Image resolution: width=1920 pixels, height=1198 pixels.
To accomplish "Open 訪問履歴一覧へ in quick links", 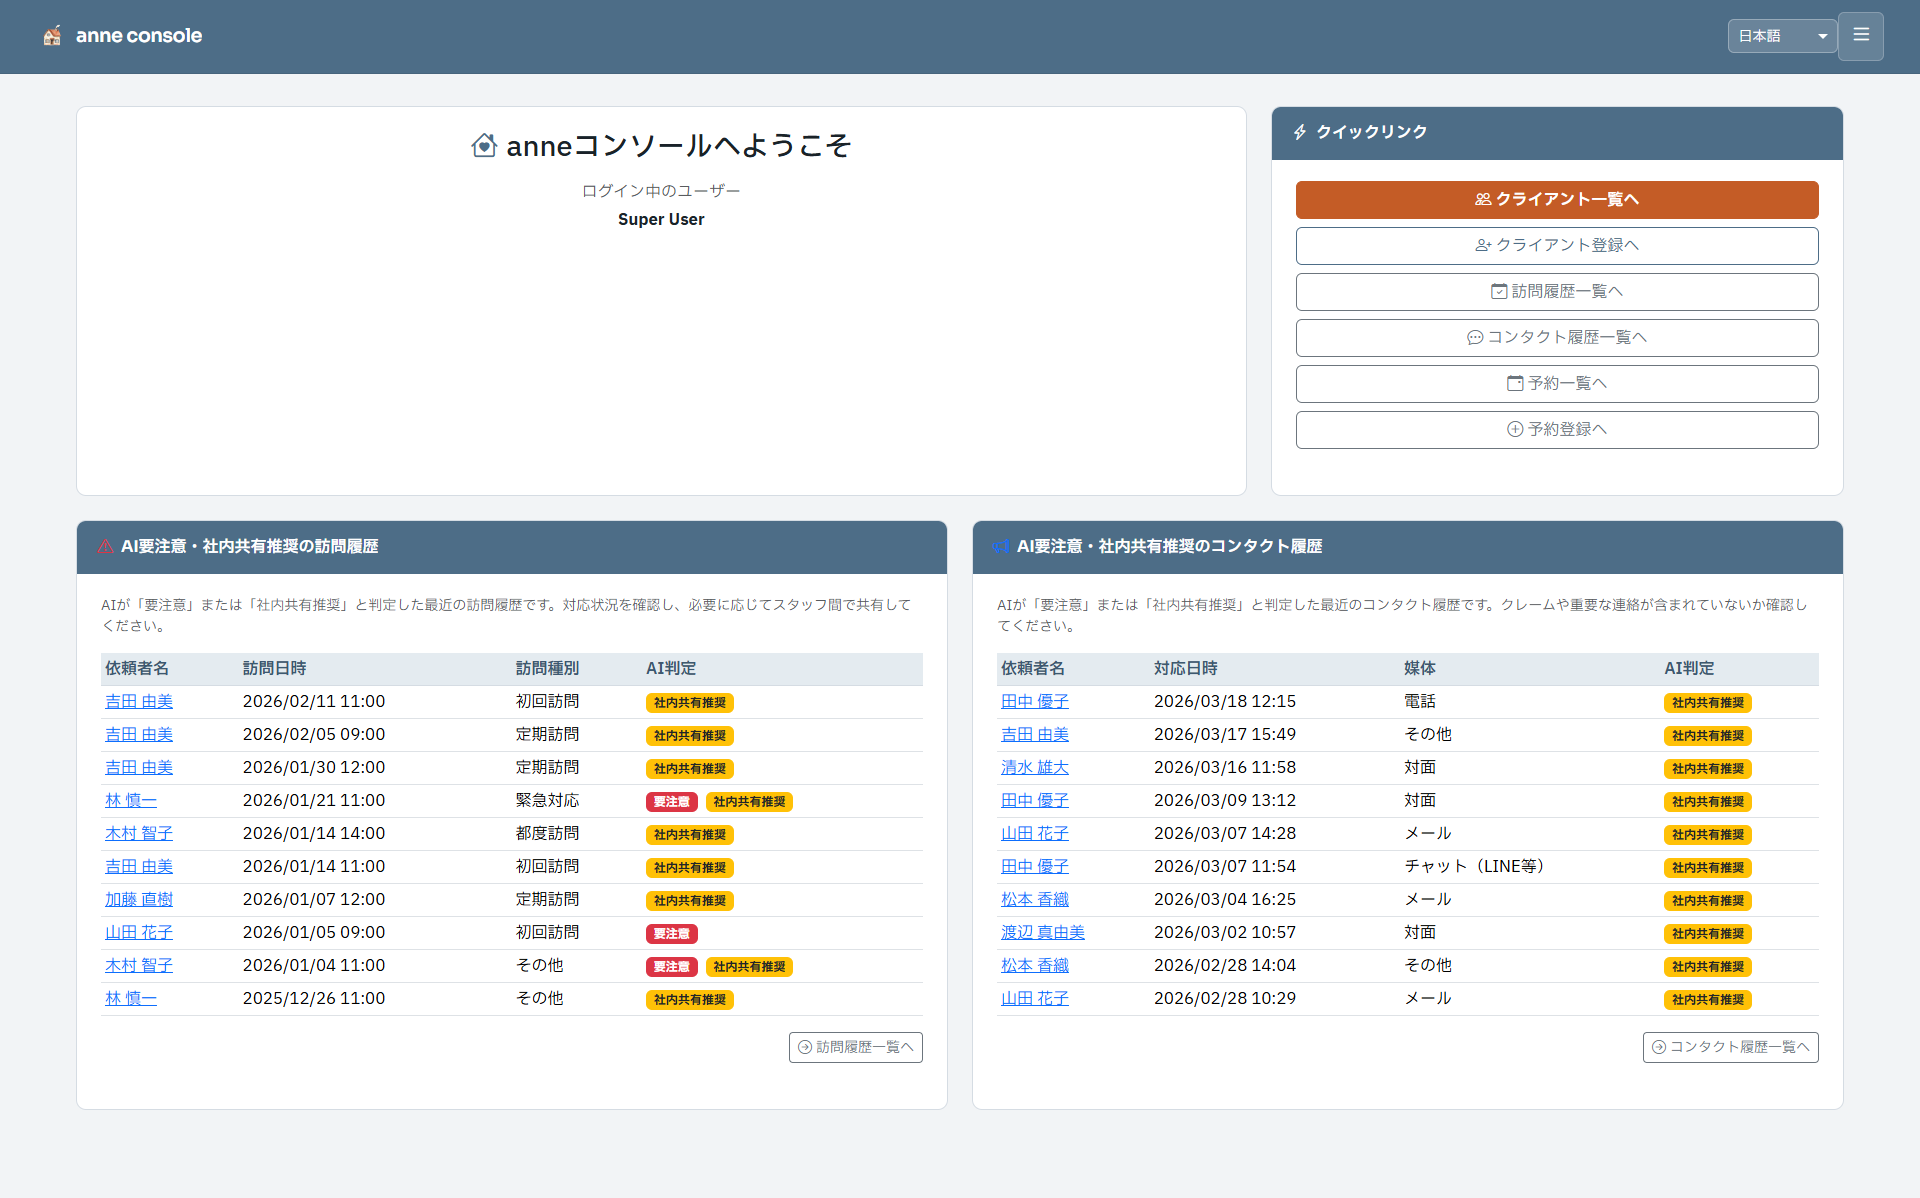I will [1557, 292].
